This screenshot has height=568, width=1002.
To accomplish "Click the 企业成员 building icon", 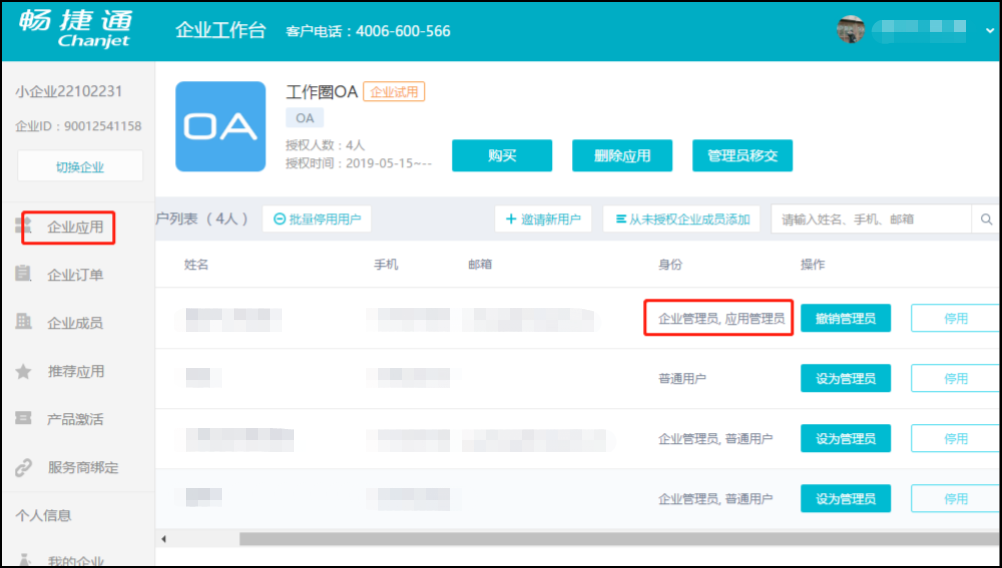I will [x=23, y=321].
